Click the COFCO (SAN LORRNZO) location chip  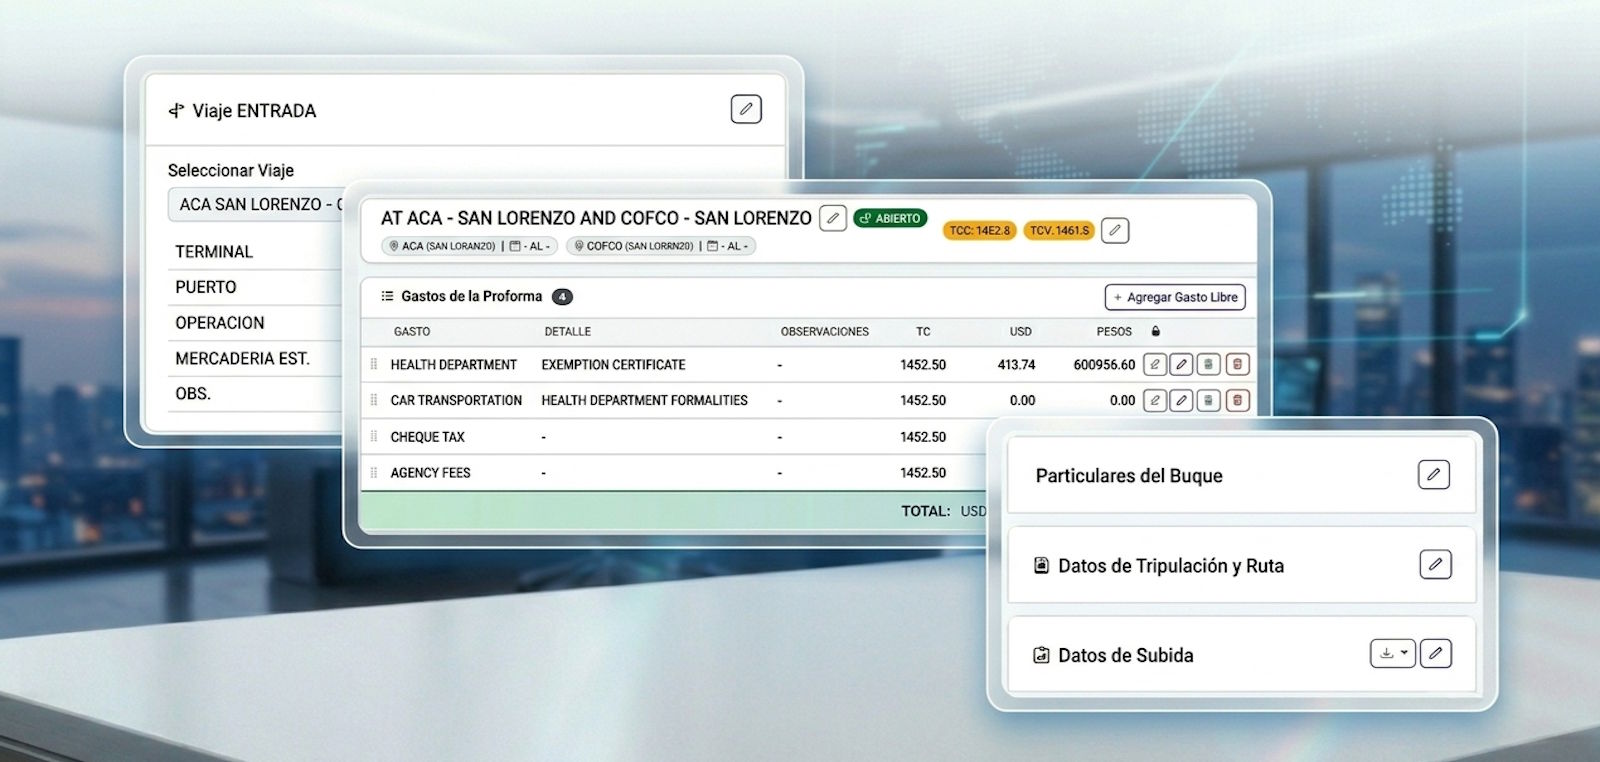point(661,246)
